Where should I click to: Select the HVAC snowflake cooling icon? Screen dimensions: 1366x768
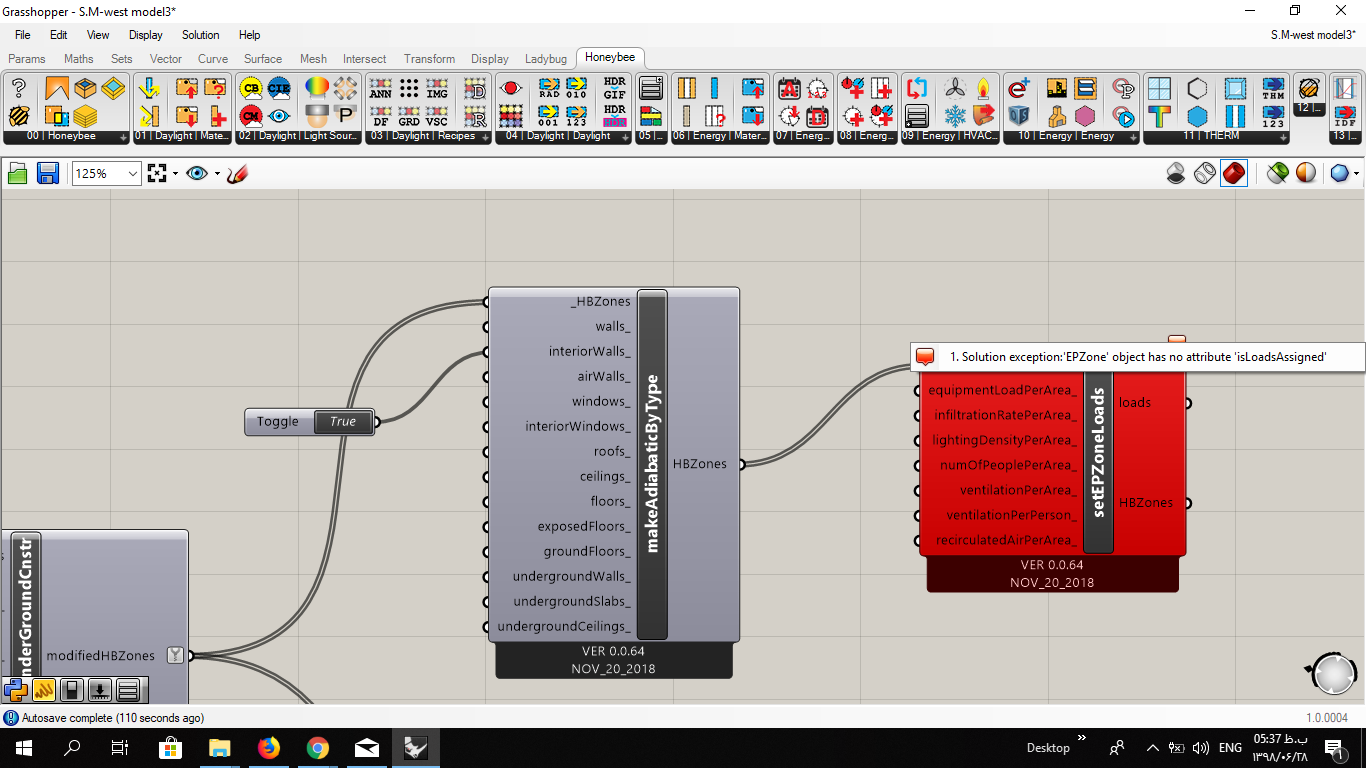coord(955,115)
